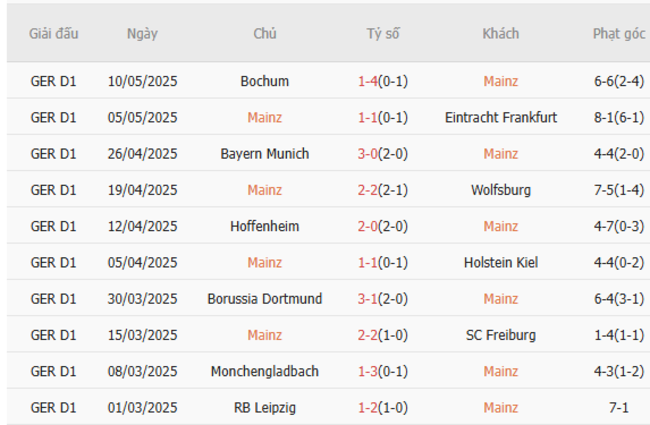Click the Phạt góc column header
Image resolution: width=650 pixels, height=425 pixels.
tap(619, 33)
